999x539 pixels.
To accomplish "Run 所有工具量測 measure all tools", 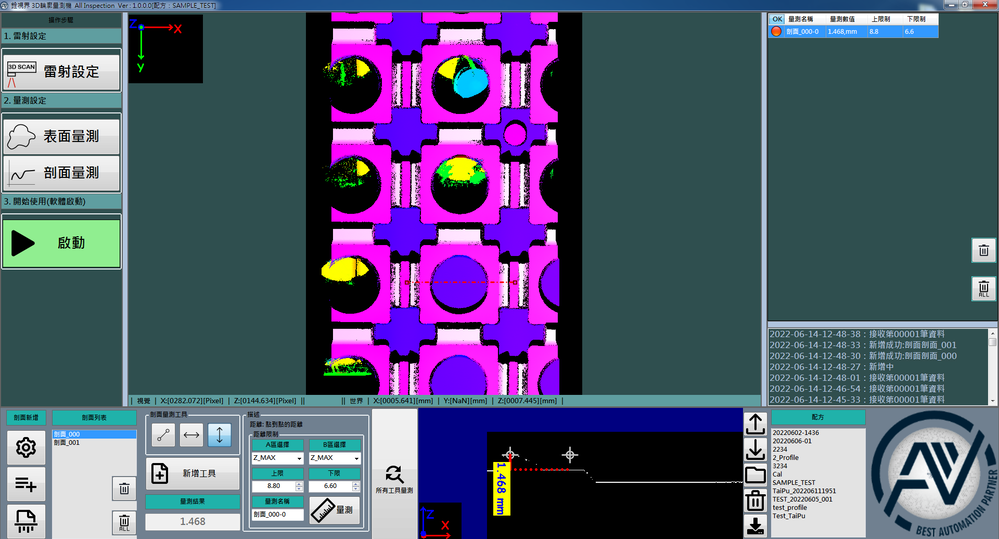I will click(394, 476).
